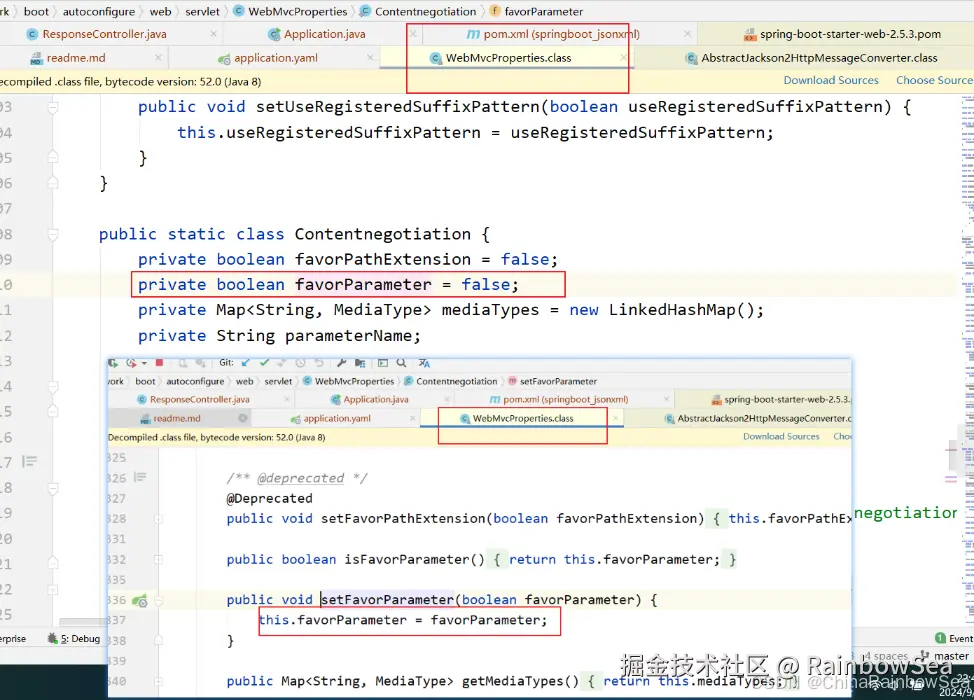Close ResponseController.java tab in outer window
Screen dimensions: 974x700
[x=214, y=34]
